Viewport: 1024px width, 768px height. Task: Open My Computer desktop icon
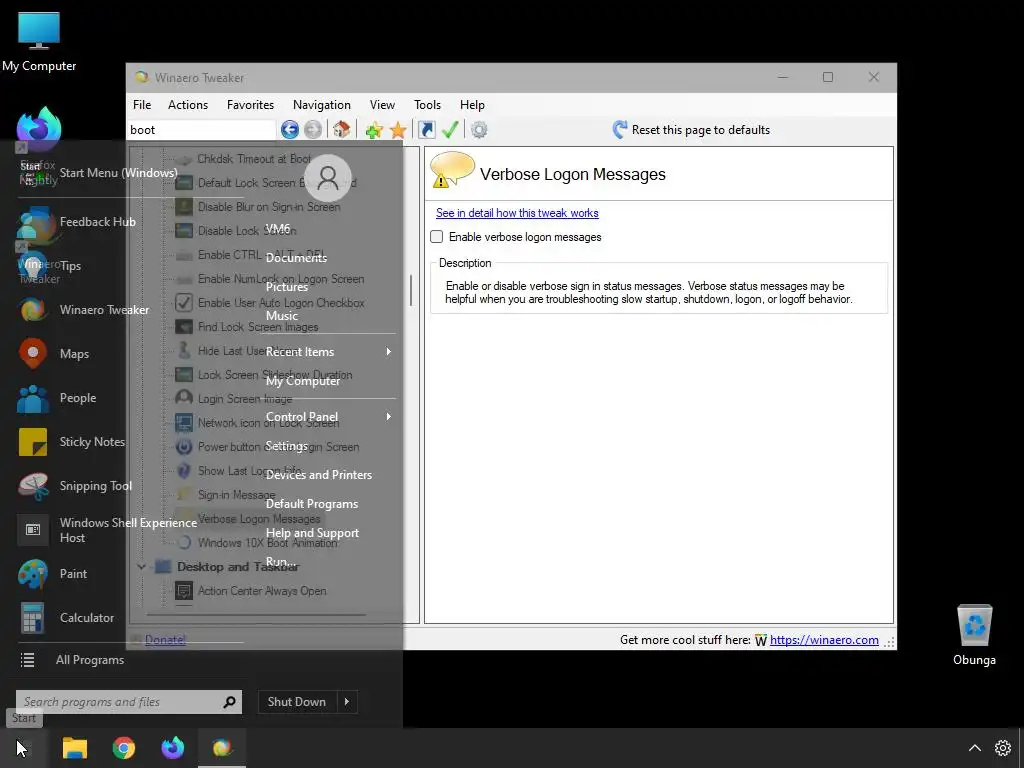[x=39, y=41]
